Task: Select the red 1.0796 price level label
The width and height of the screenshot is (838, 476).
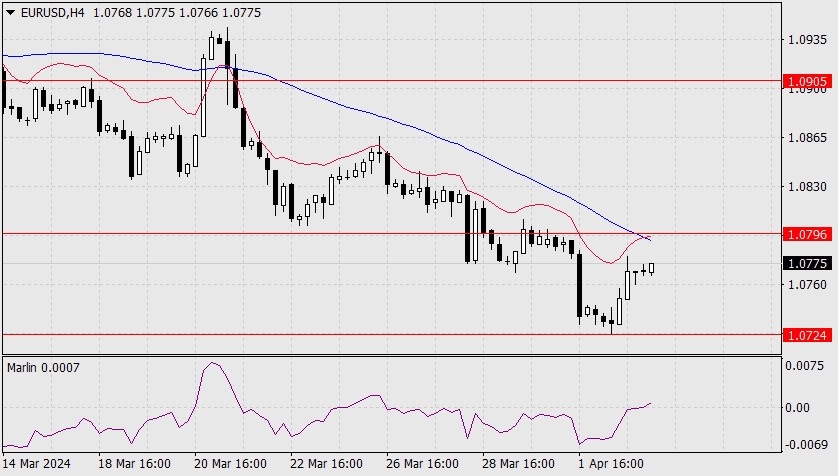Action: [807, 234]
